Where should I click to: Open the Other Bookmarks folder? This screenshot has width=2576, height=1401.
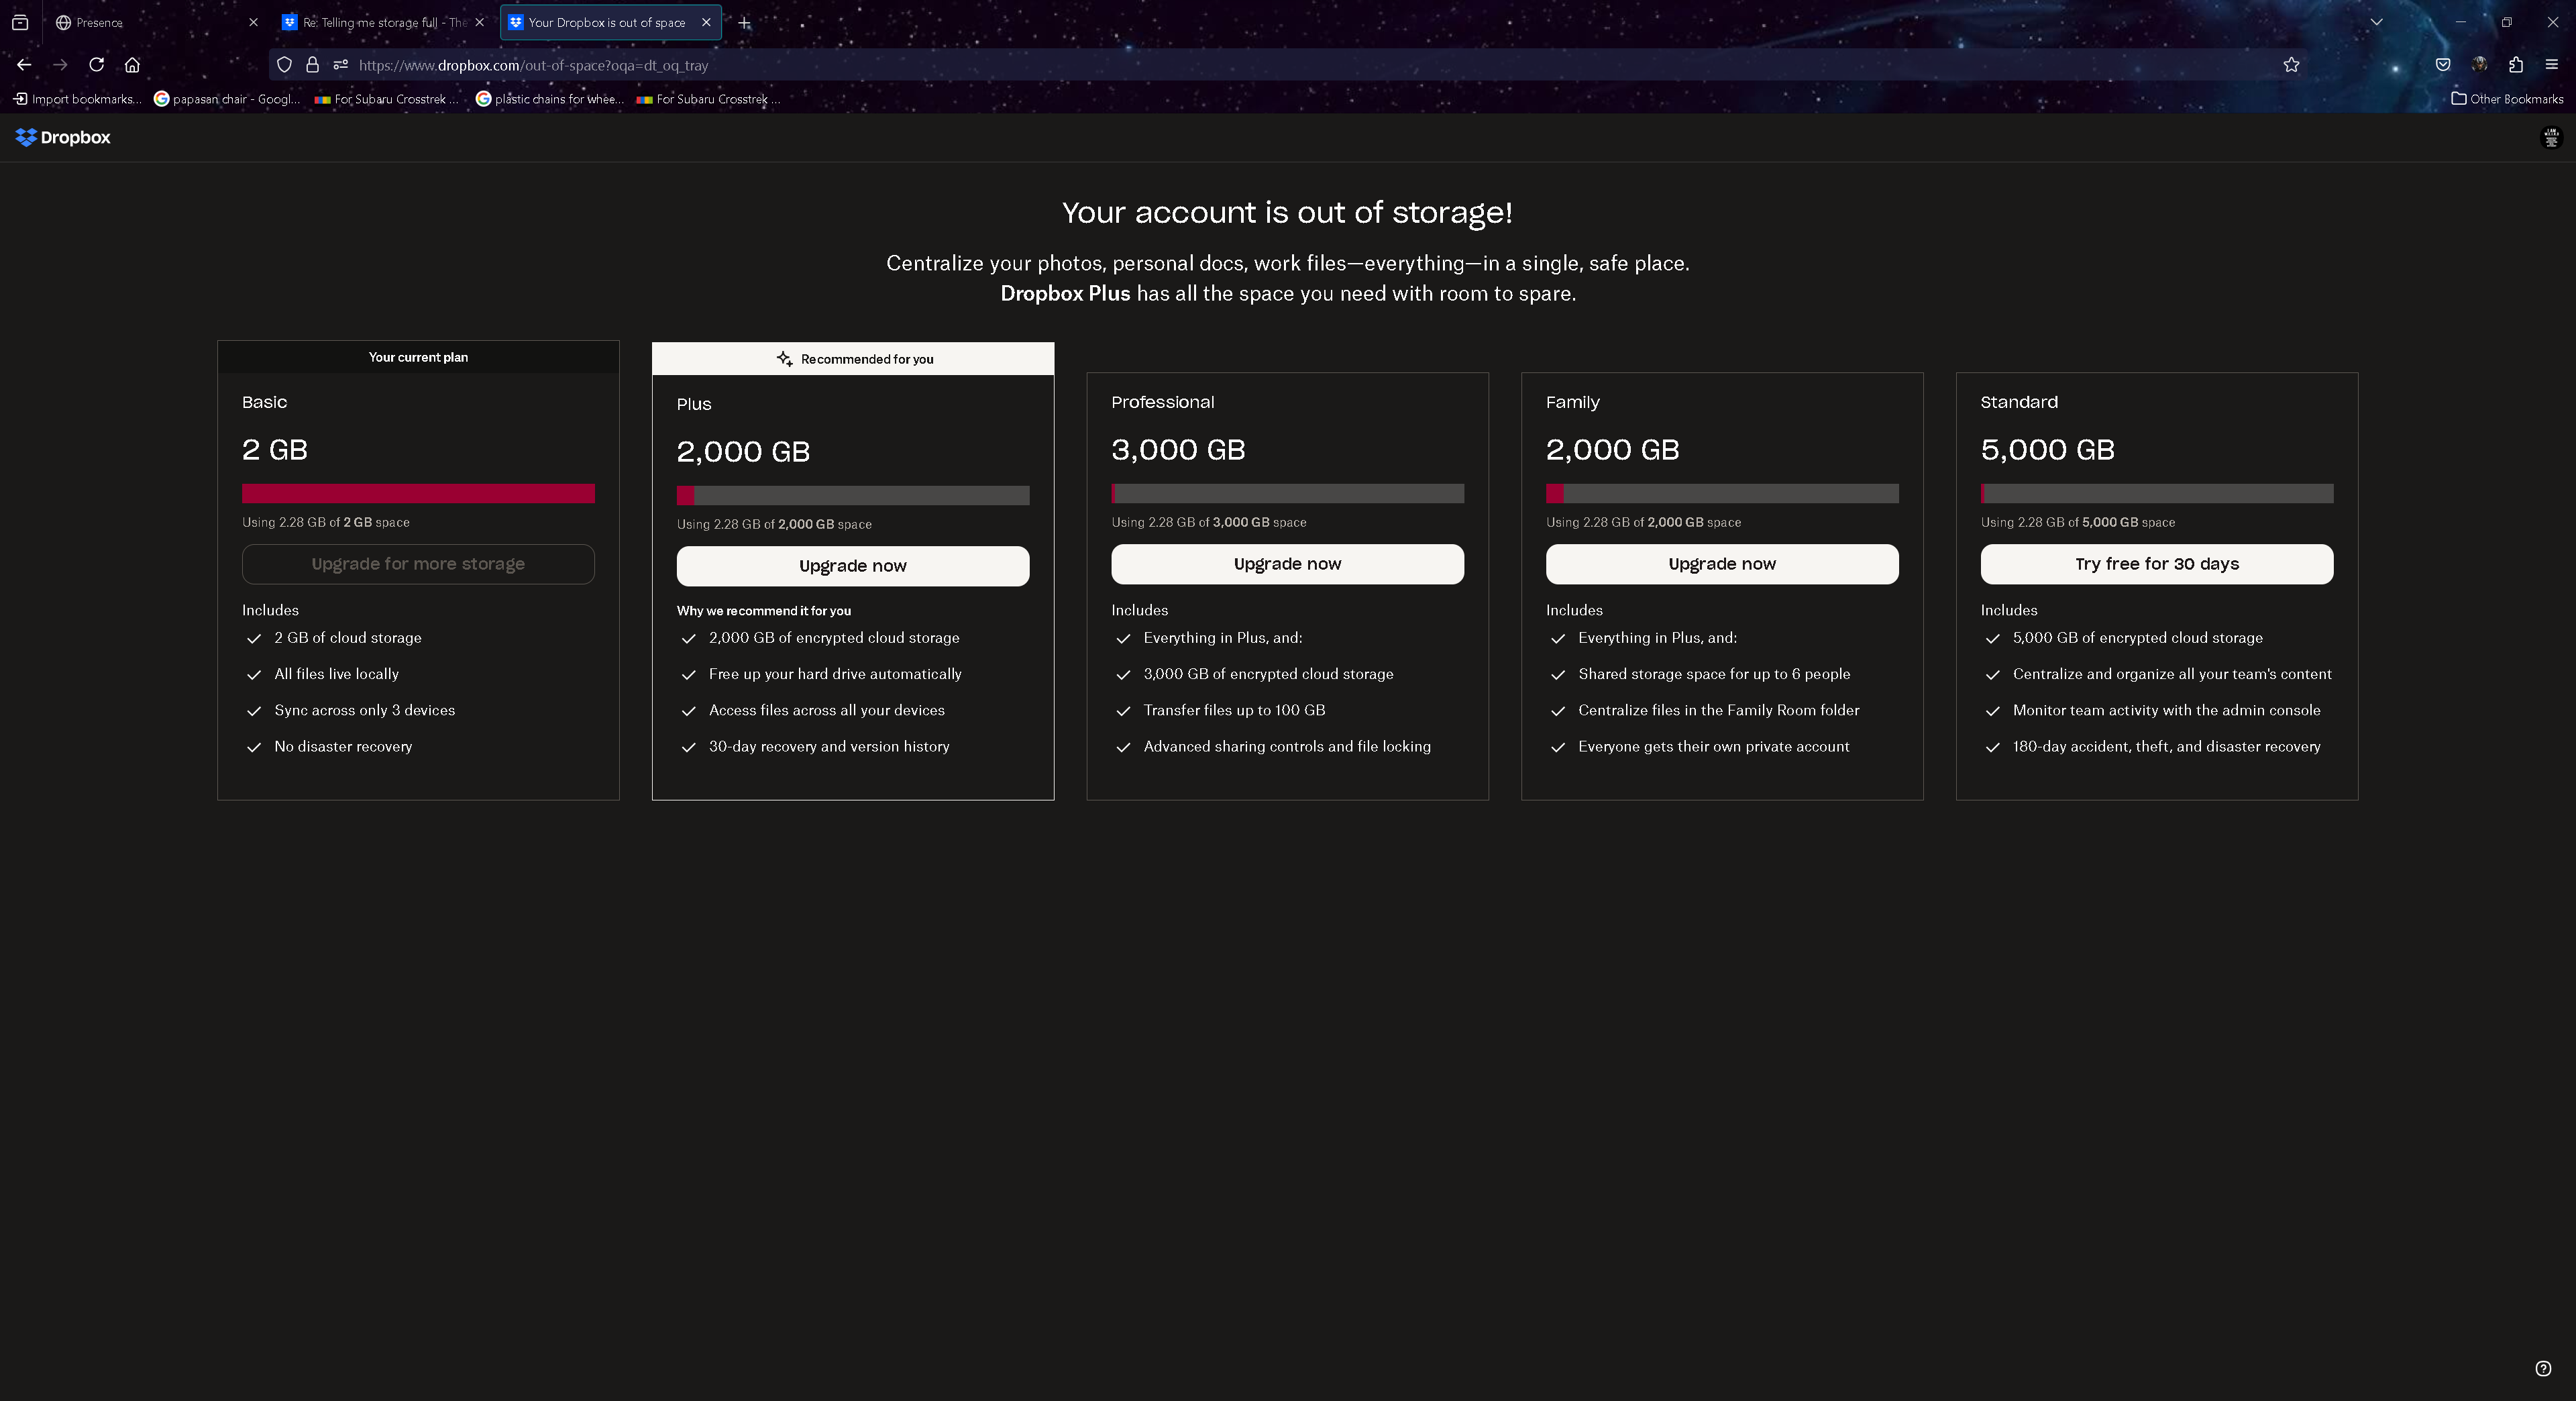[2507, 99]
